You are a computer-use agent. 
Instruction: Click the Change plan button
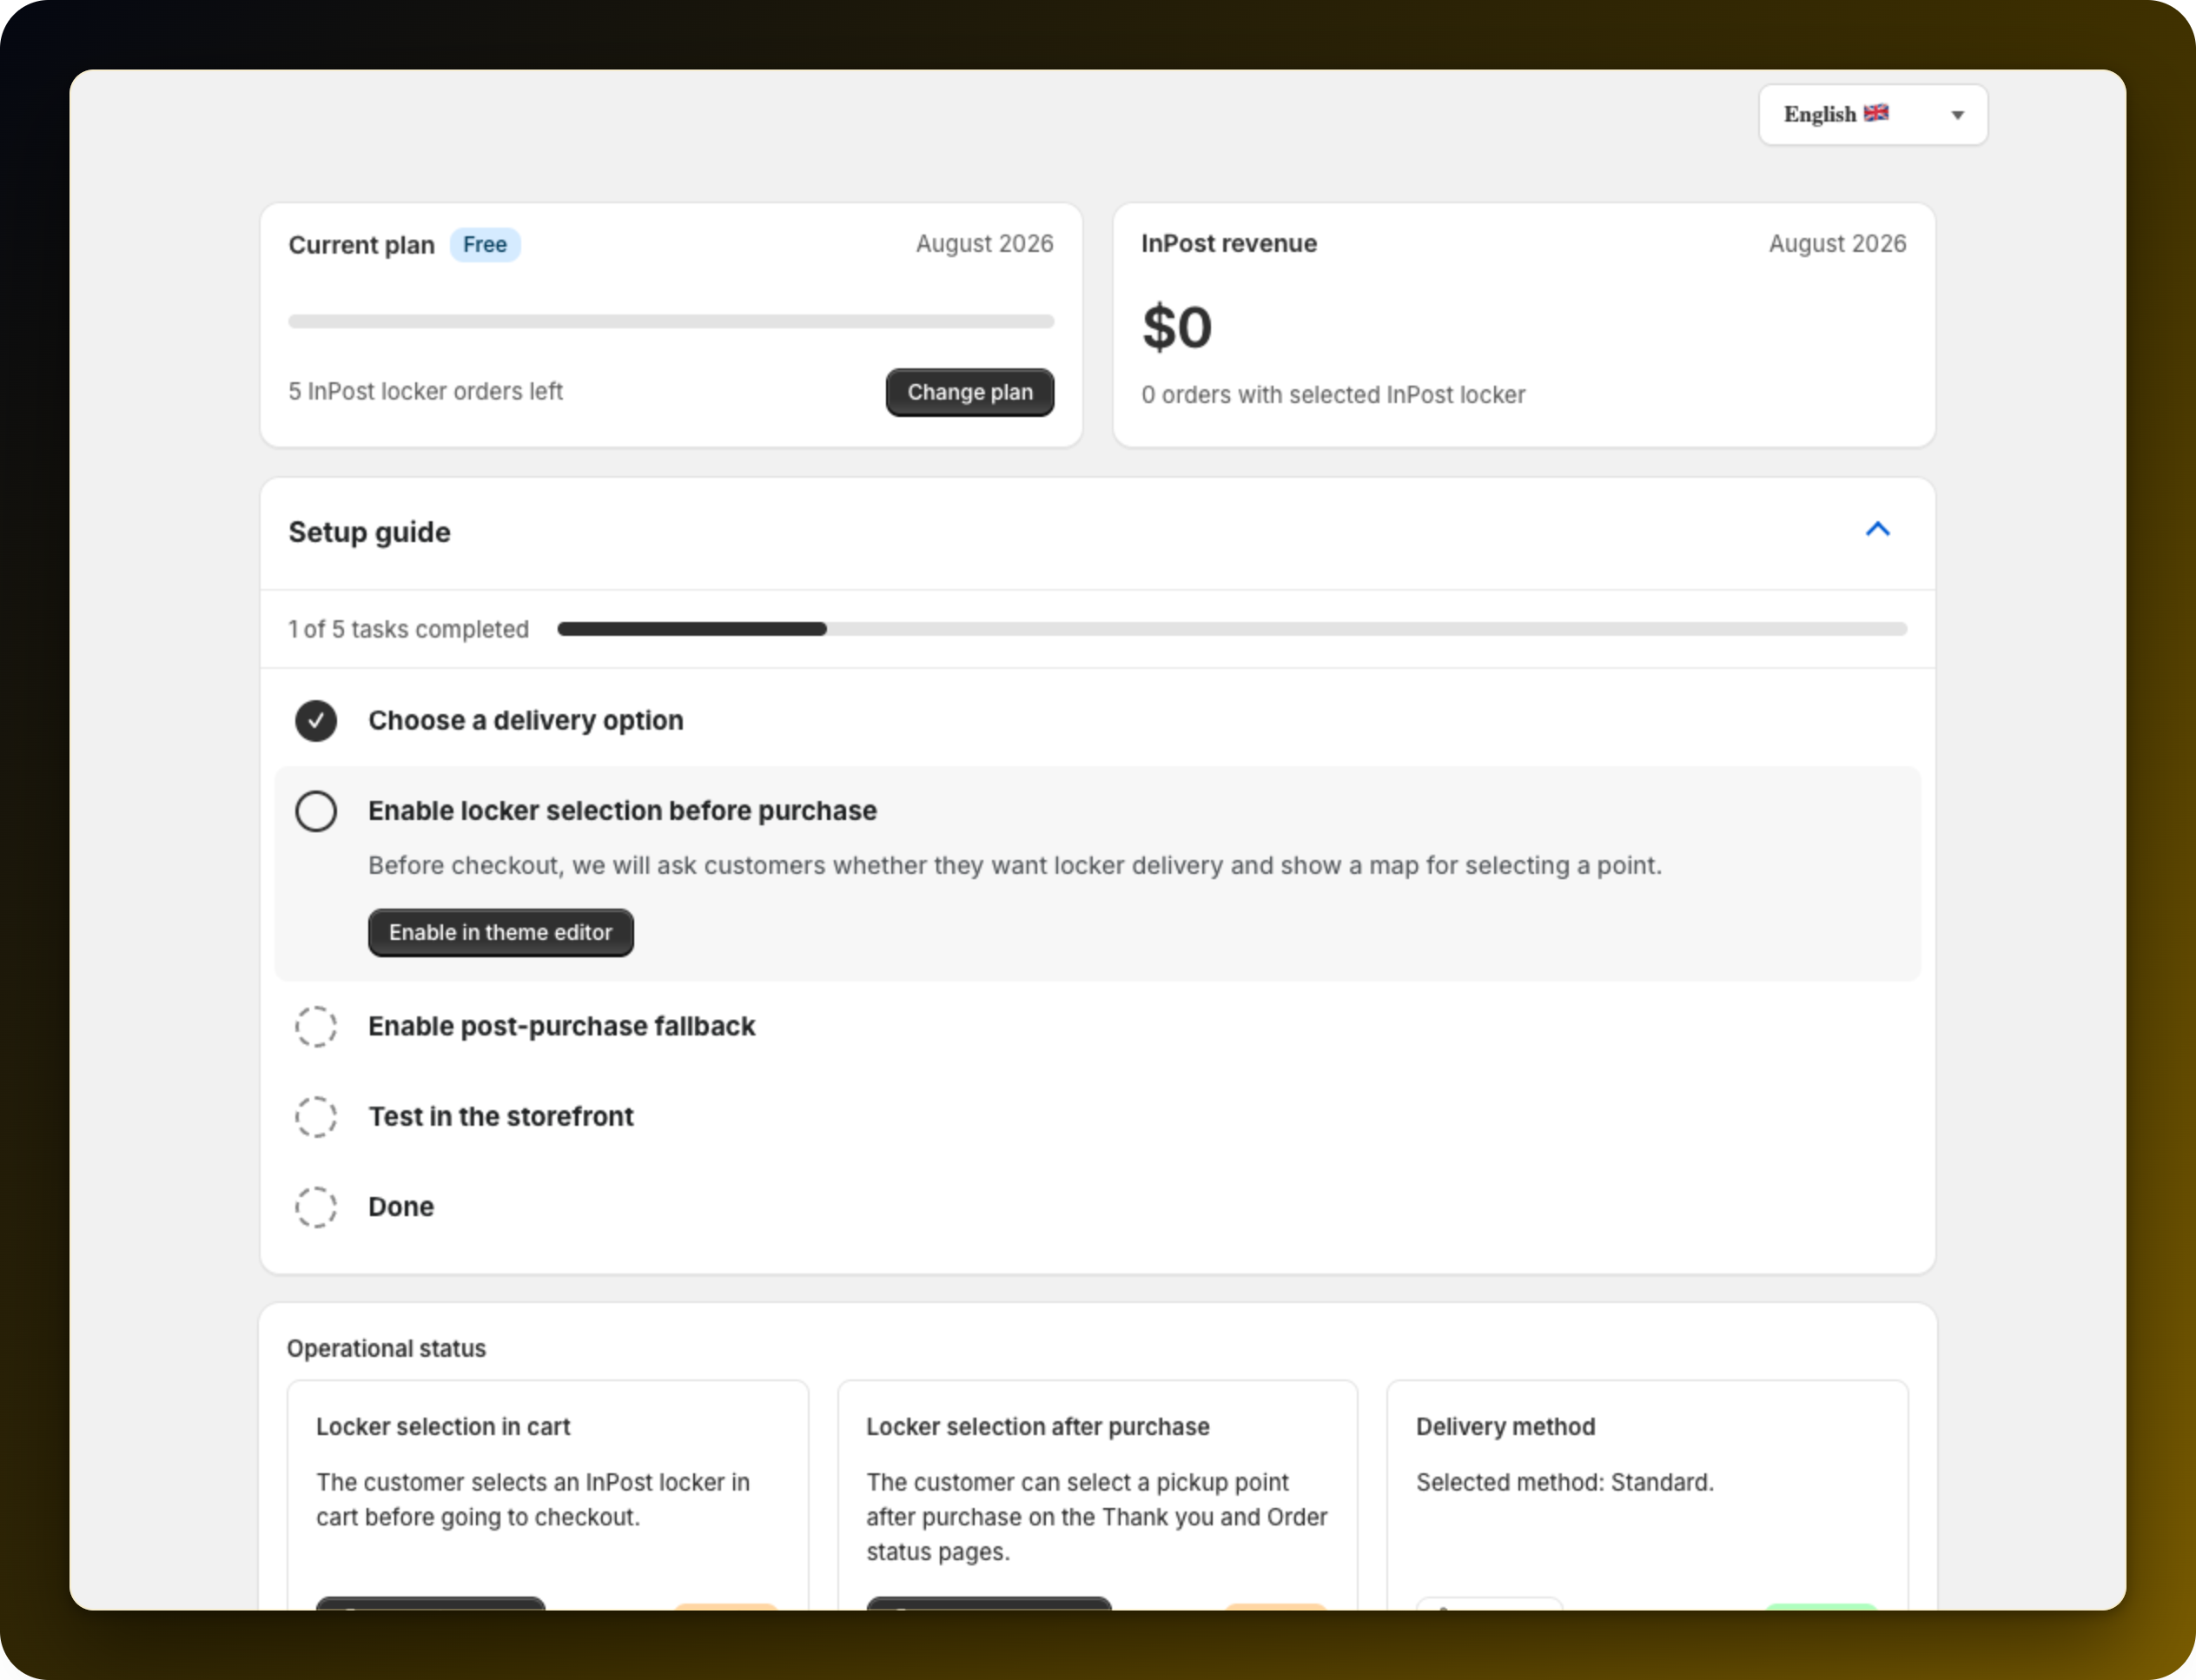tap(969, 392)
